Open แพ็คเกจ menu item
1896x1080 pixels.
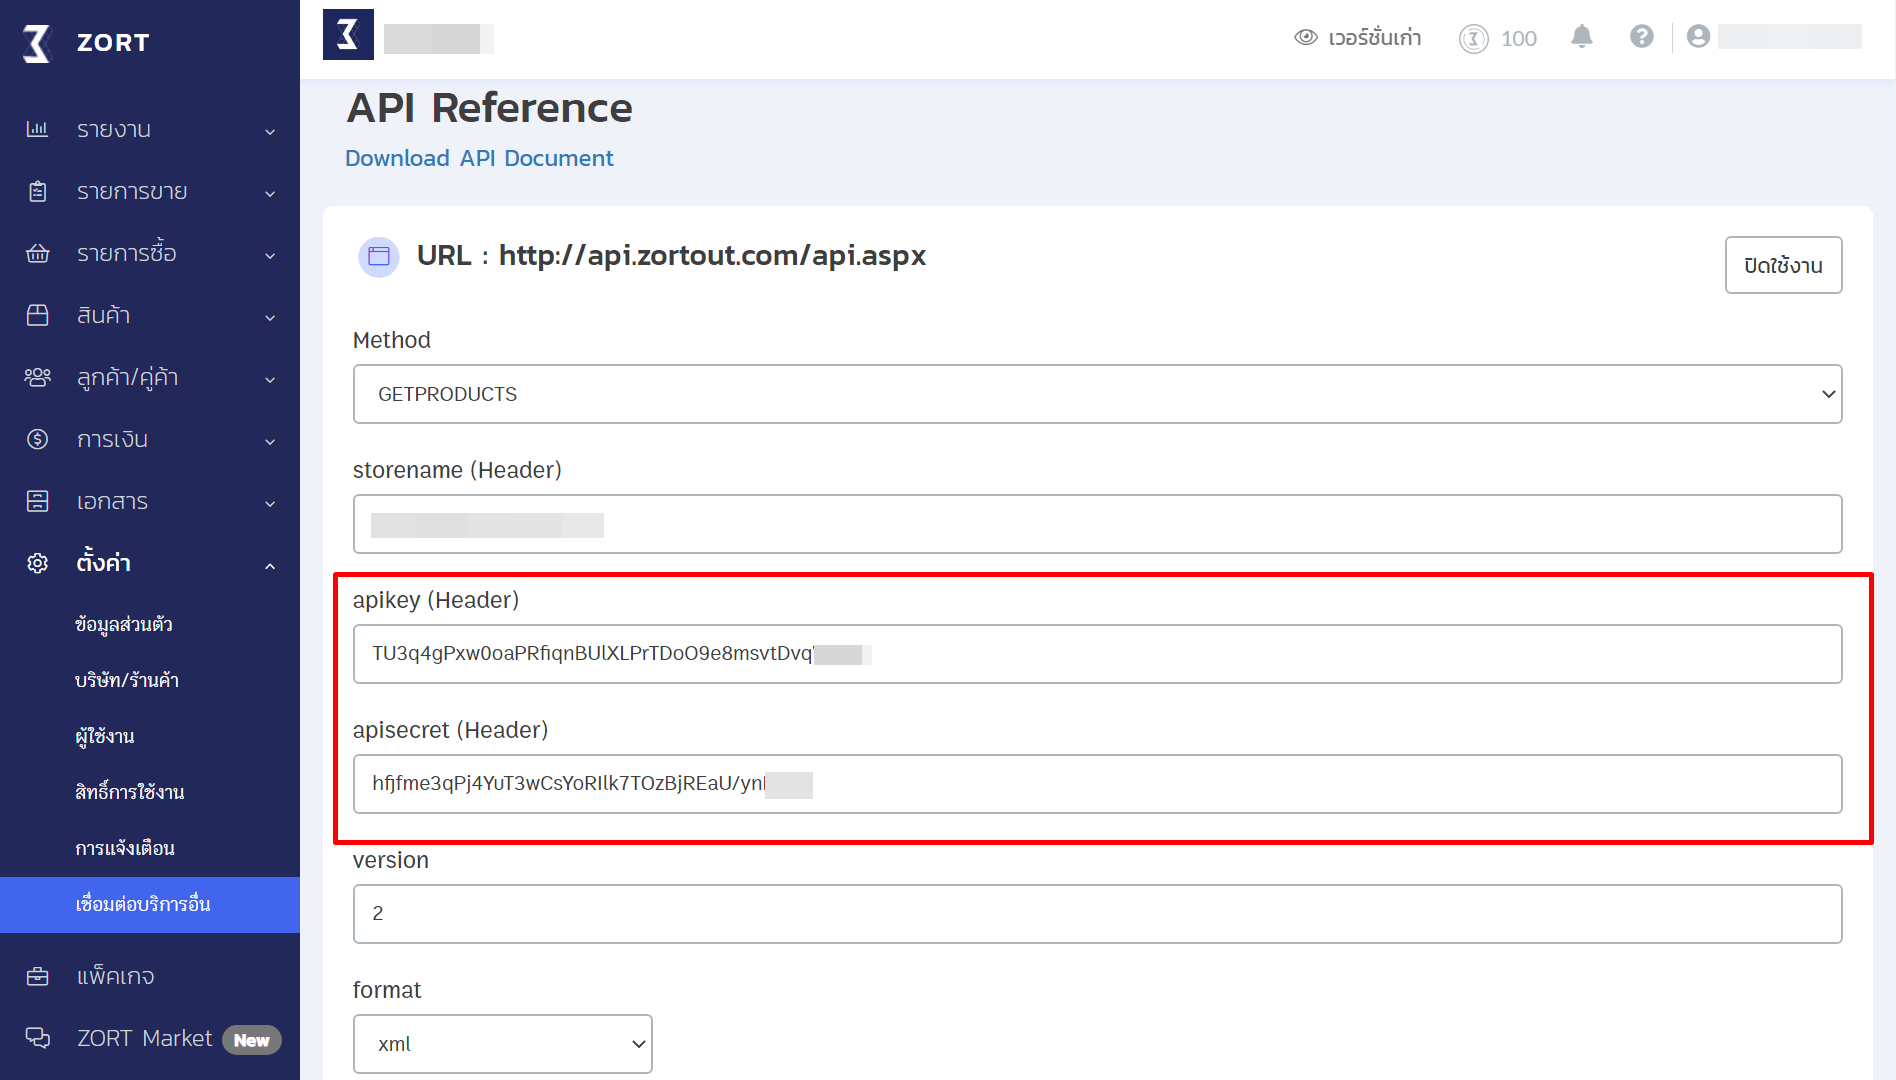pos(116,976)
